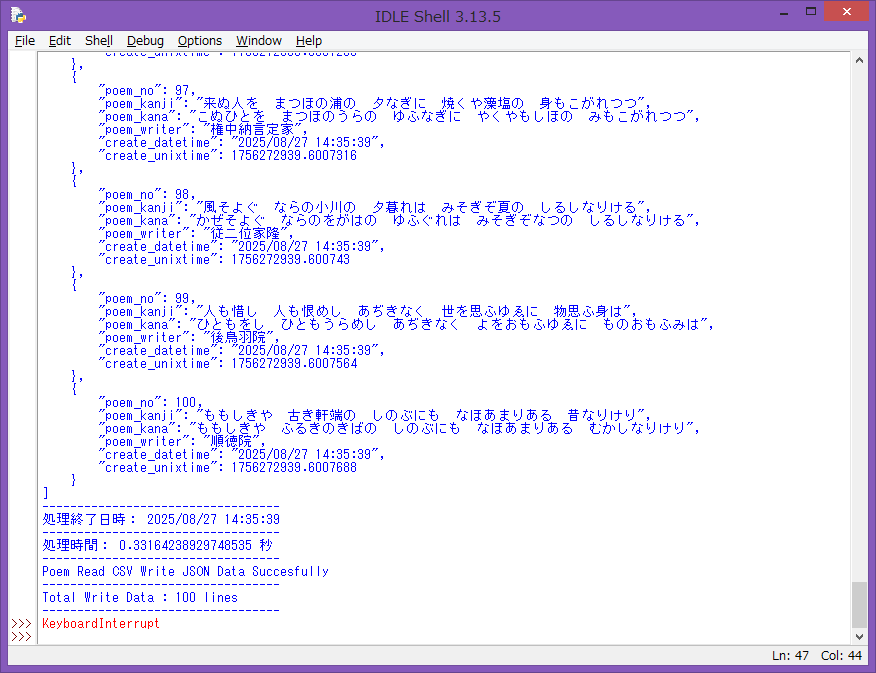Screen dimensions: 876x673
Task: Click the scrollbar up arrow
Action: (859, 59)
